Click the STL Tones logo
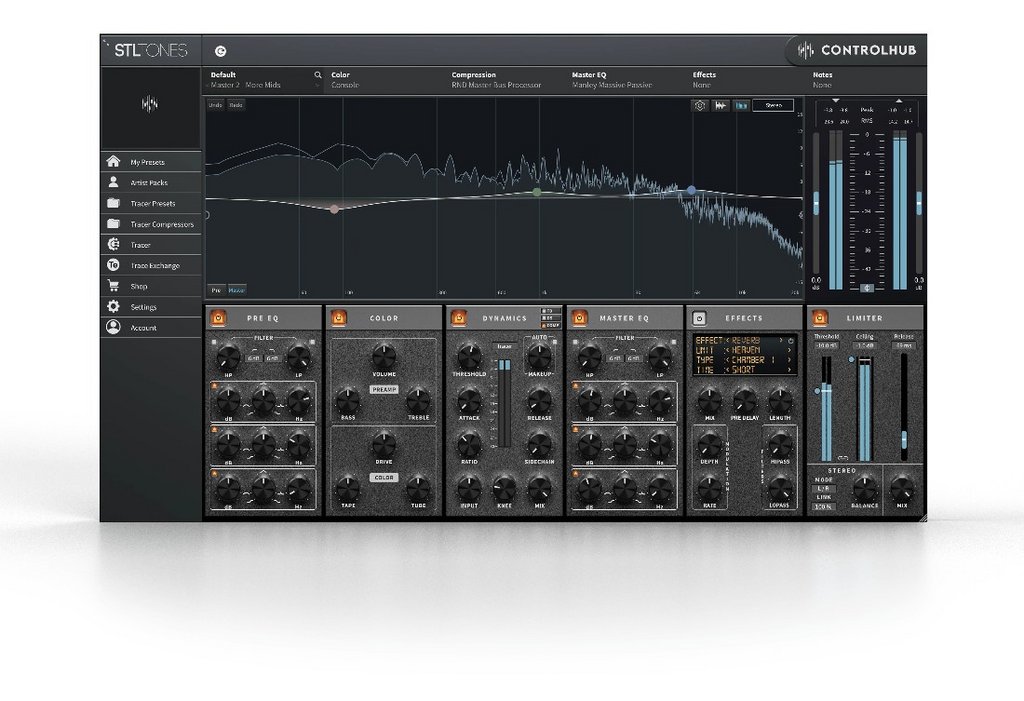The width and height of the screenshot is (1024, 701). pos(151,50)
